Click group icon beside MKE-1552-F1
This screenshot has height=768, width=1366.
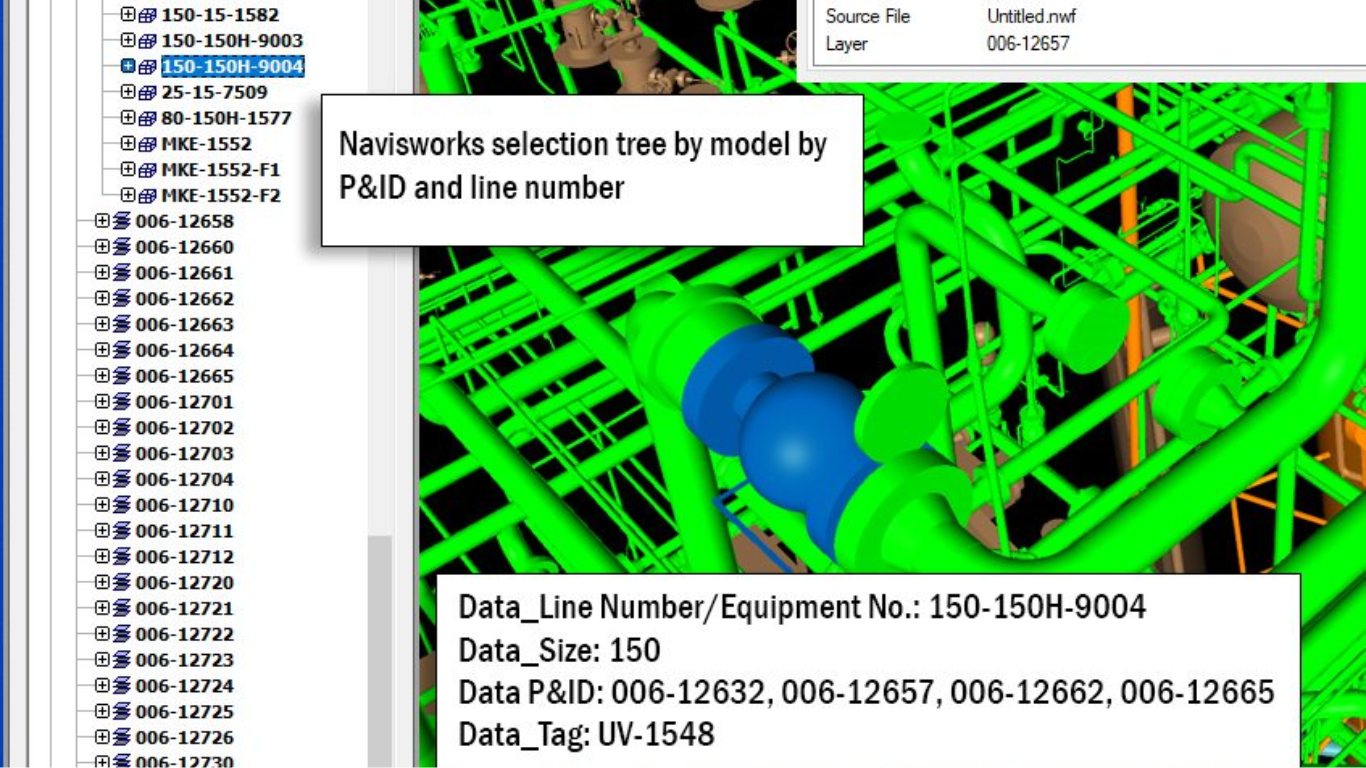click(147, 170)
